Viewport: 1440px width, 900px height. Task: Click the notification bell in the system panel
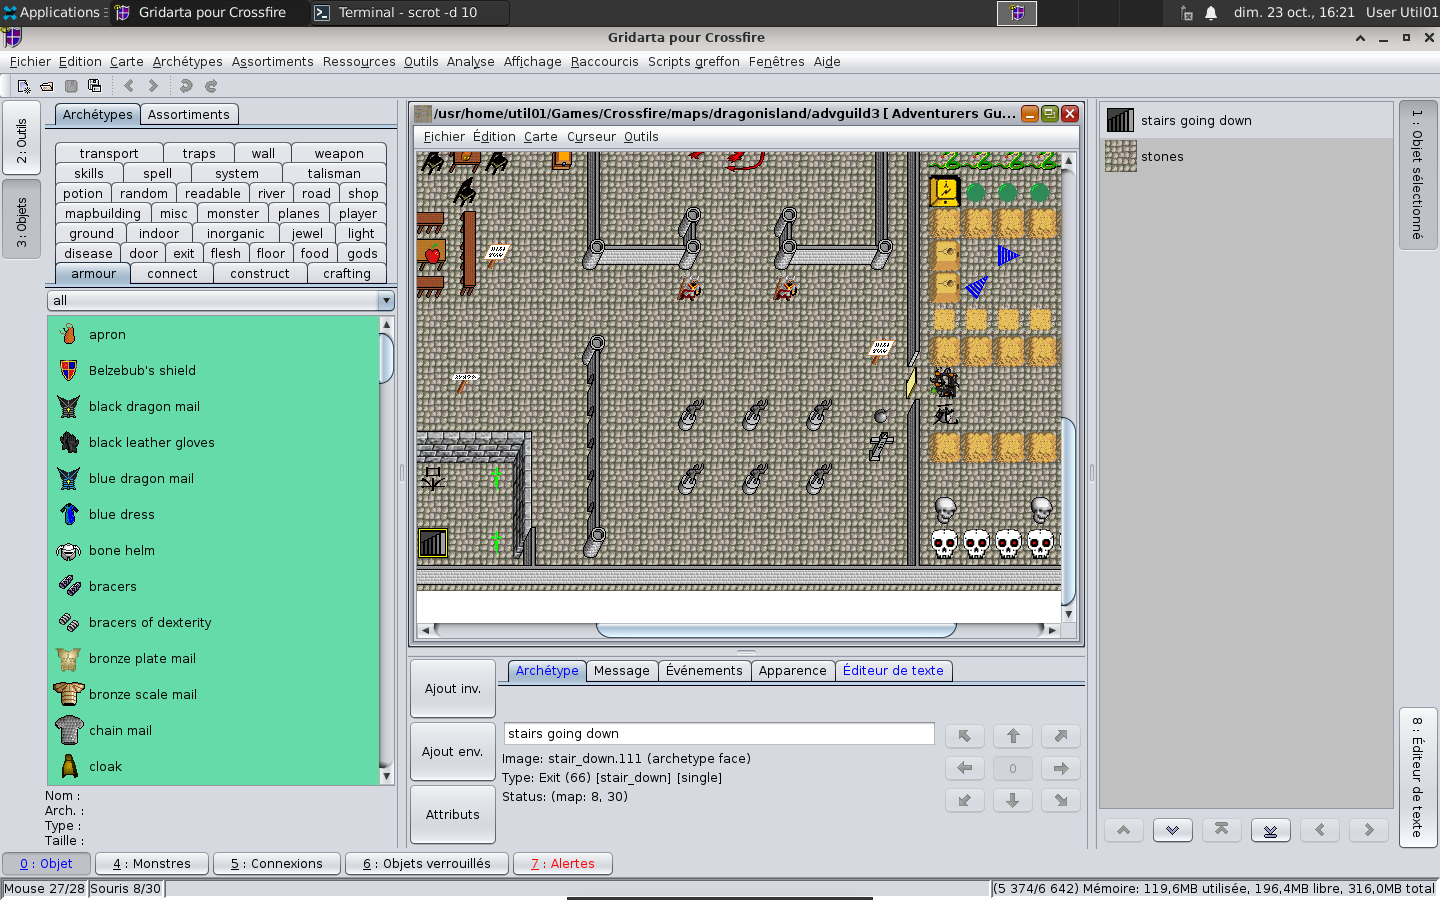coord(1211,13)
